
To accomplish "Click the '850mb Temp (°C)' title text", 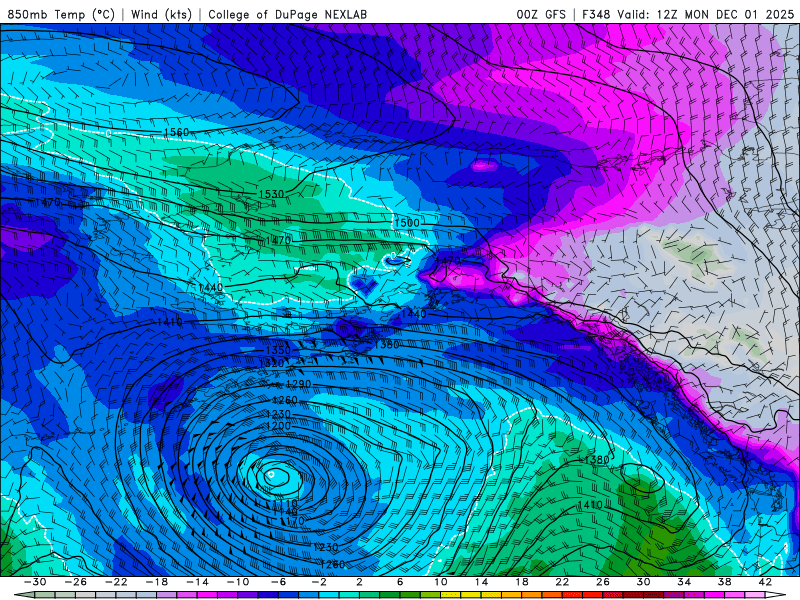I will click(x=61, y=14).
